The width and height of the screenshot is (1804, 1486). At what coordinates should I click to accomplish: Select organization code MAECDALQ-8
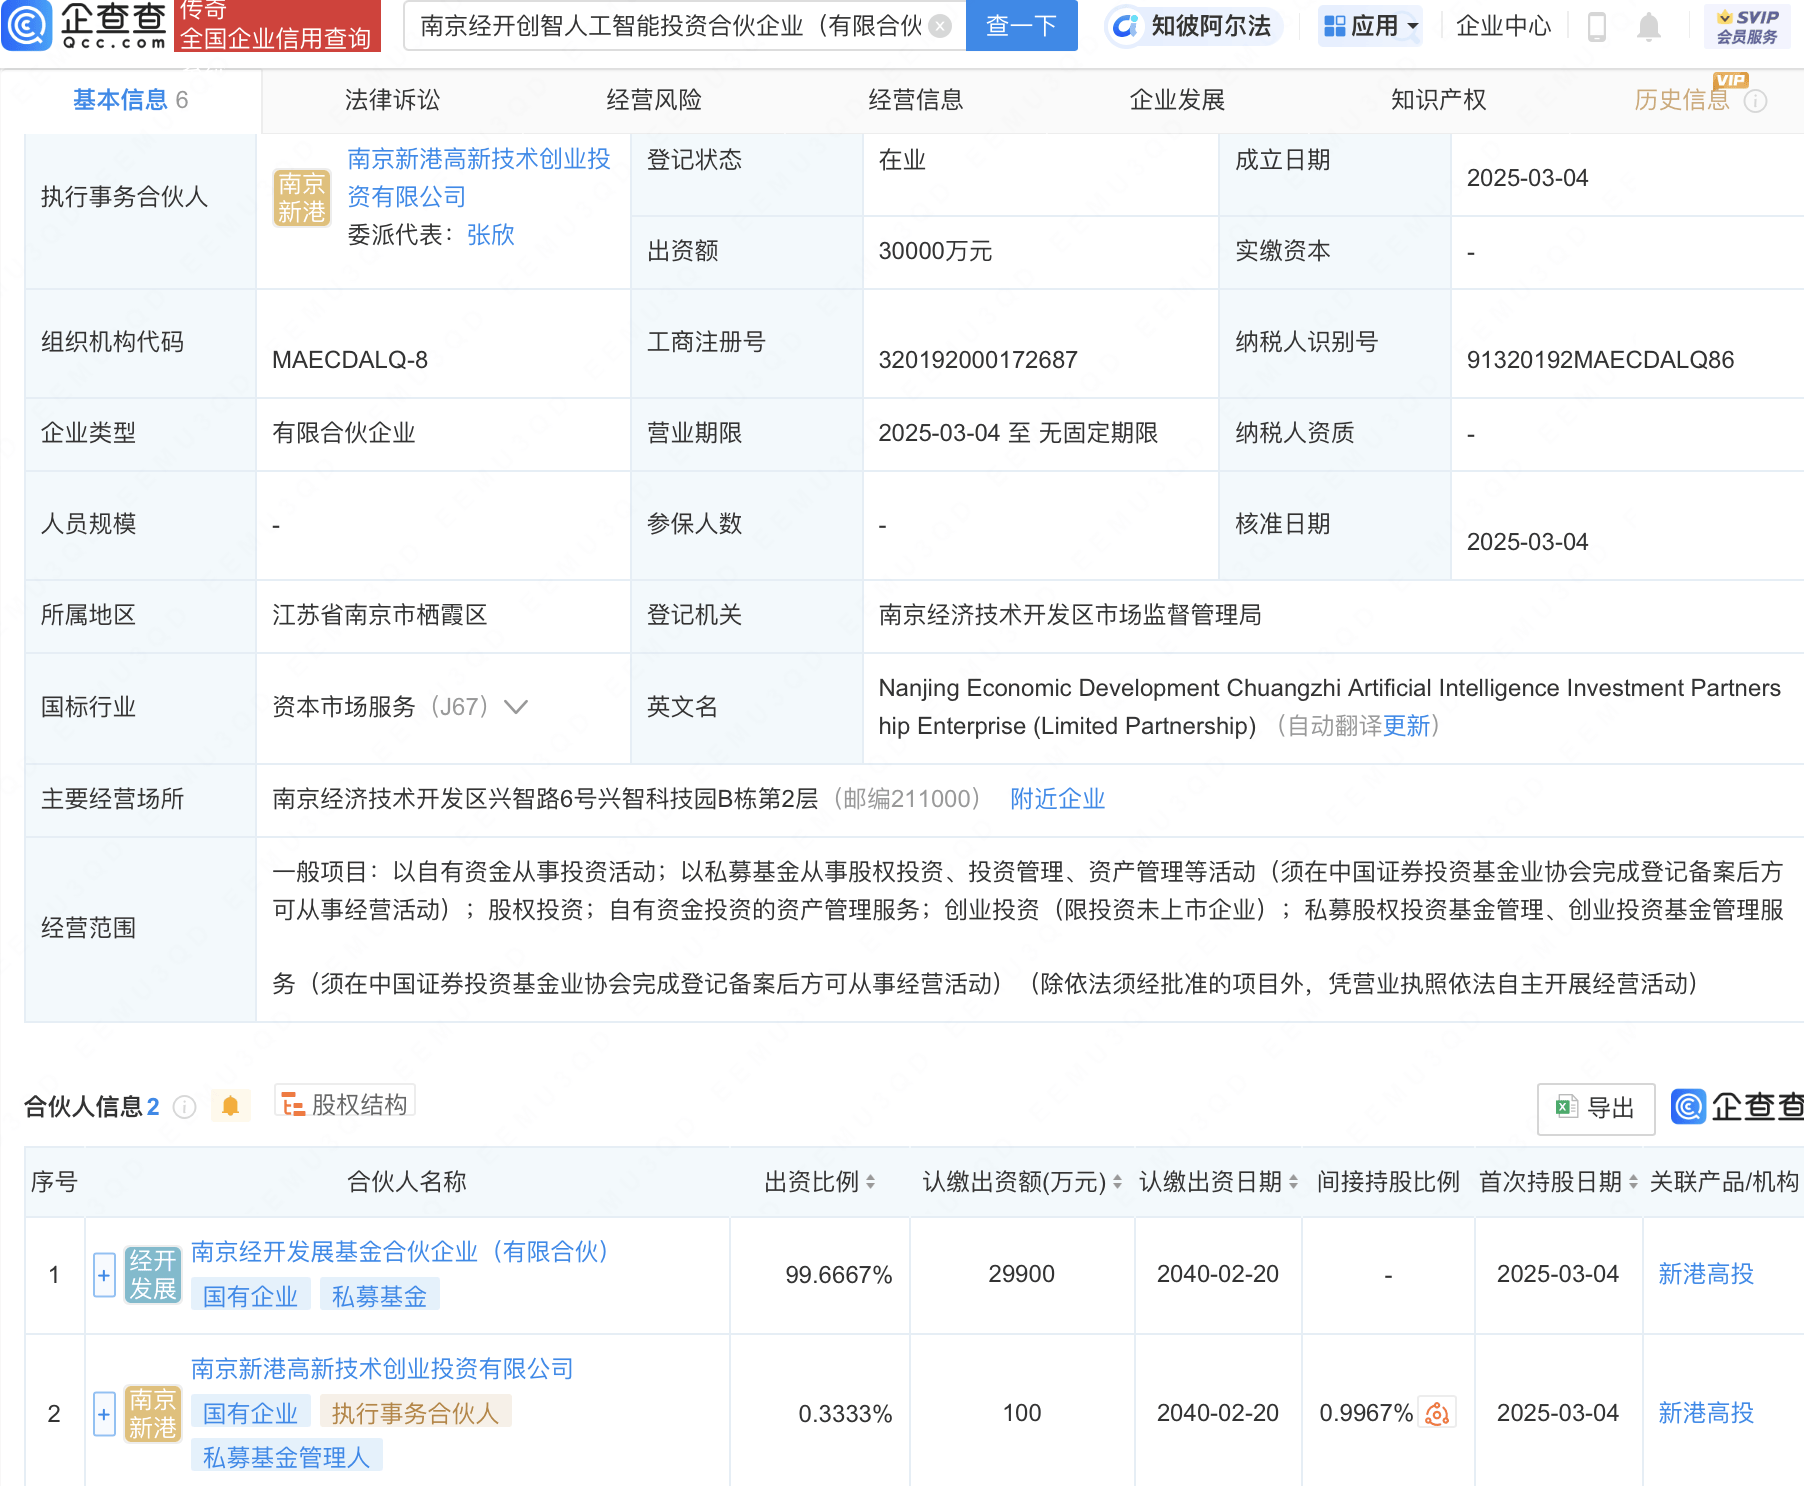pyautogui.click(x=350, y=360)
